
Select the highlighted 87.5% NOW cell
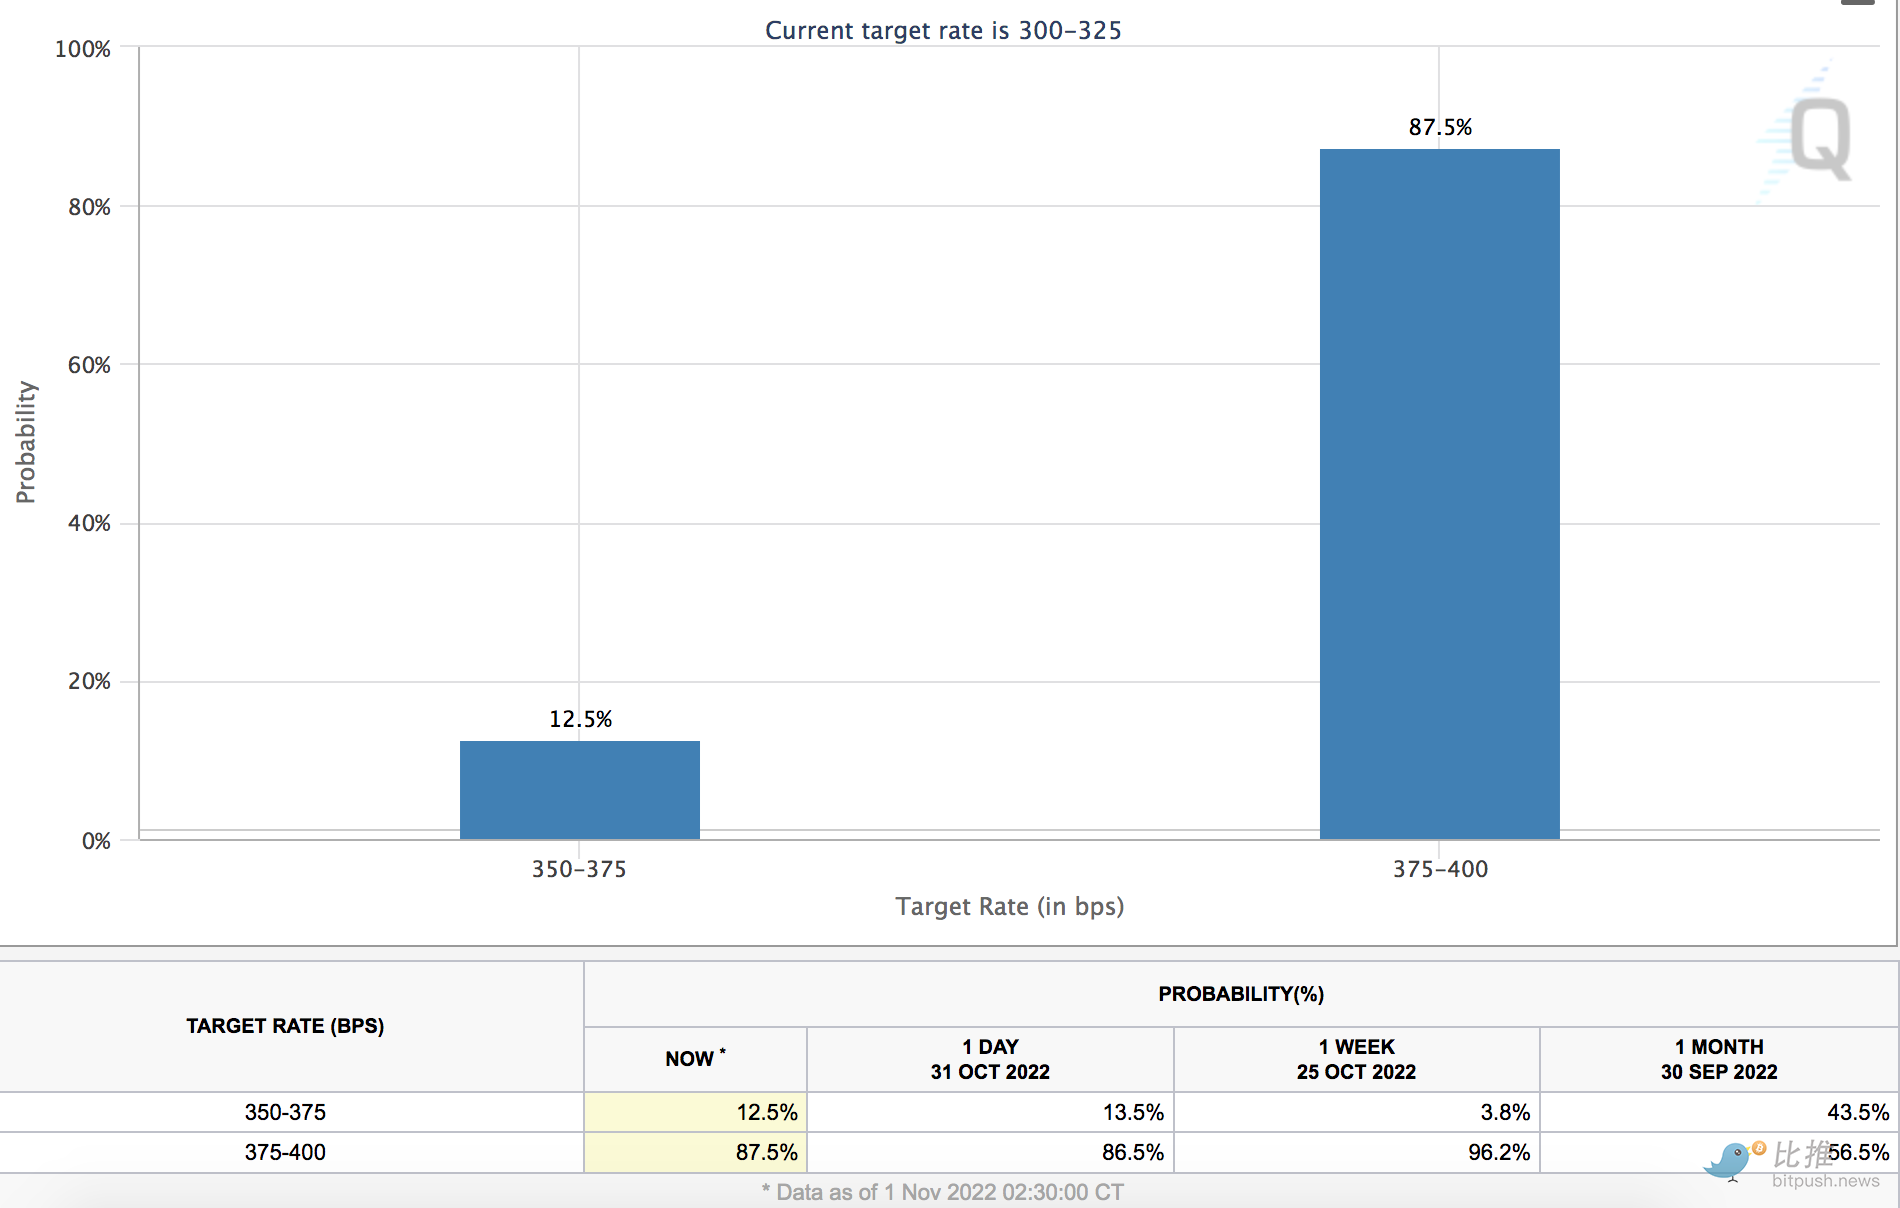695,1152
